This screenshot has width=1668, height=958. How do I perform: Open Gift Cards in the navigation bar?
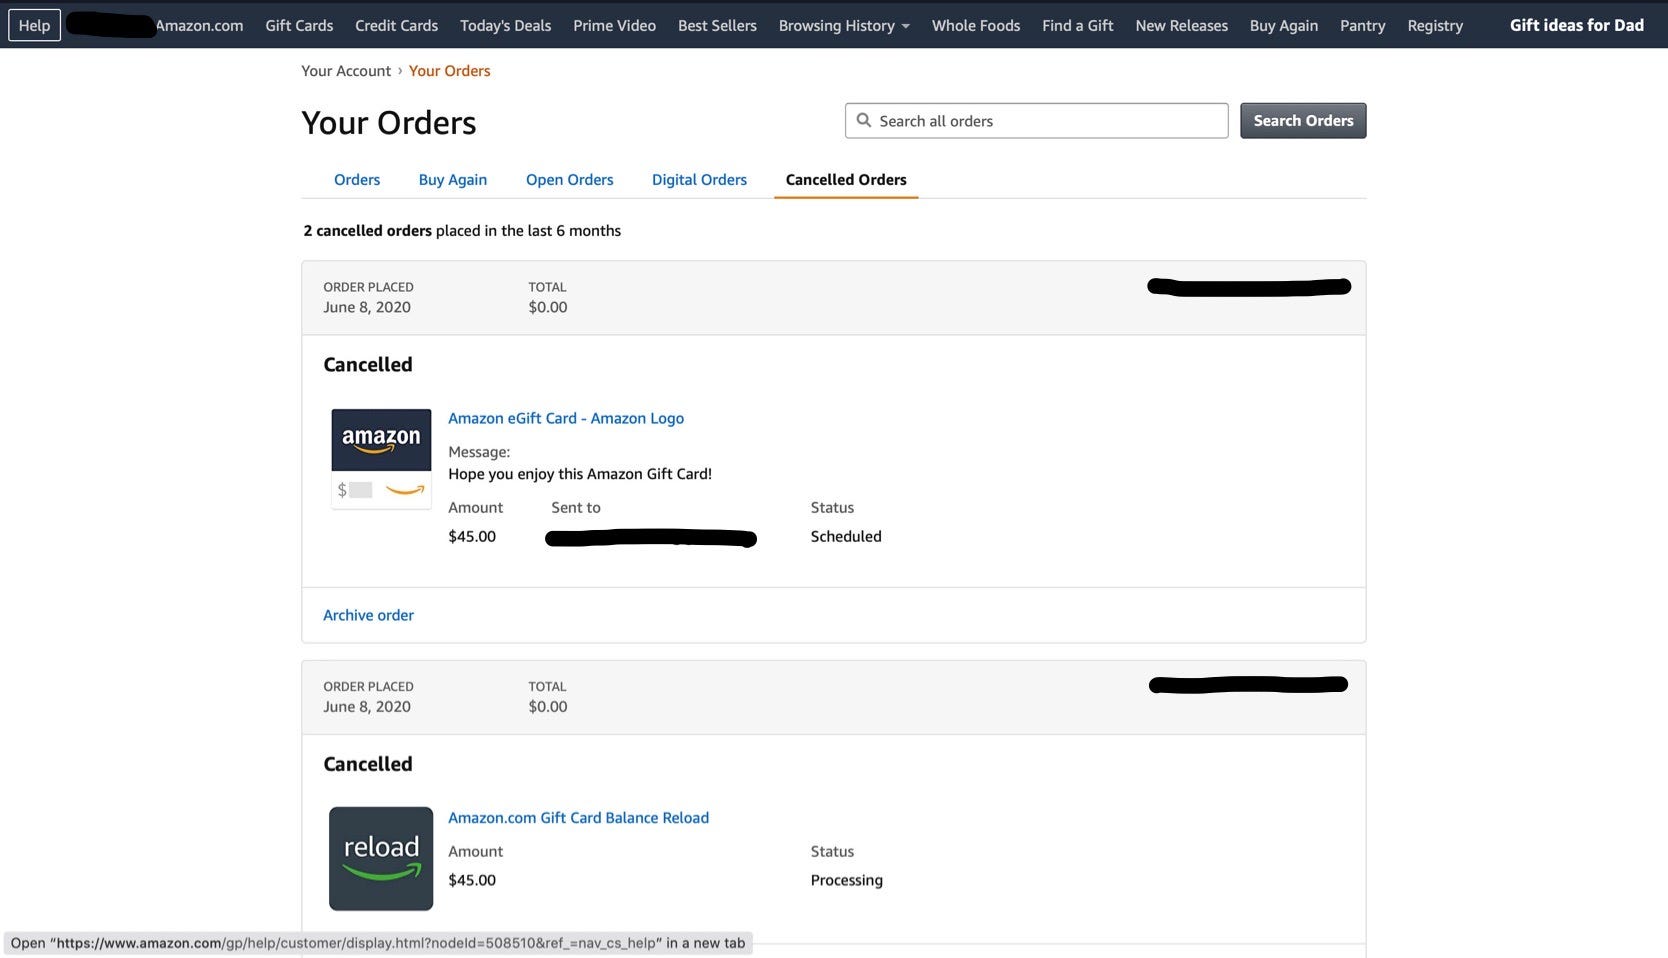pyautogui.click(x=297, y=25)
